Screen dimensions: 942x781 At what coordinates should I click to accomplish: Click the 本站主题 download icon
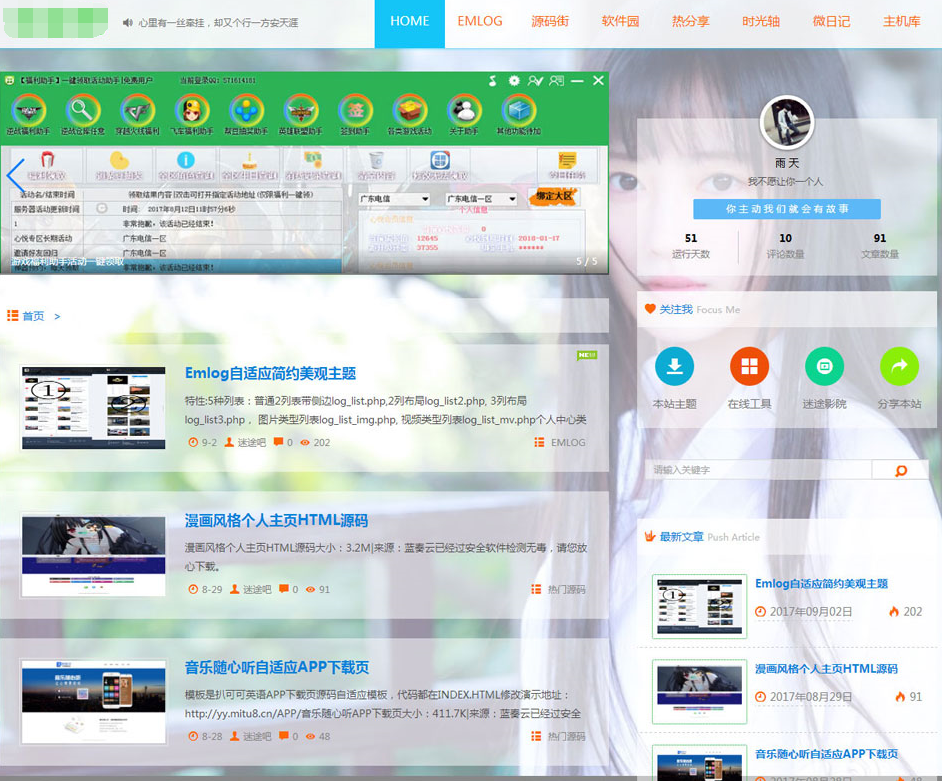pyautogui.click(x=675, y=367)
